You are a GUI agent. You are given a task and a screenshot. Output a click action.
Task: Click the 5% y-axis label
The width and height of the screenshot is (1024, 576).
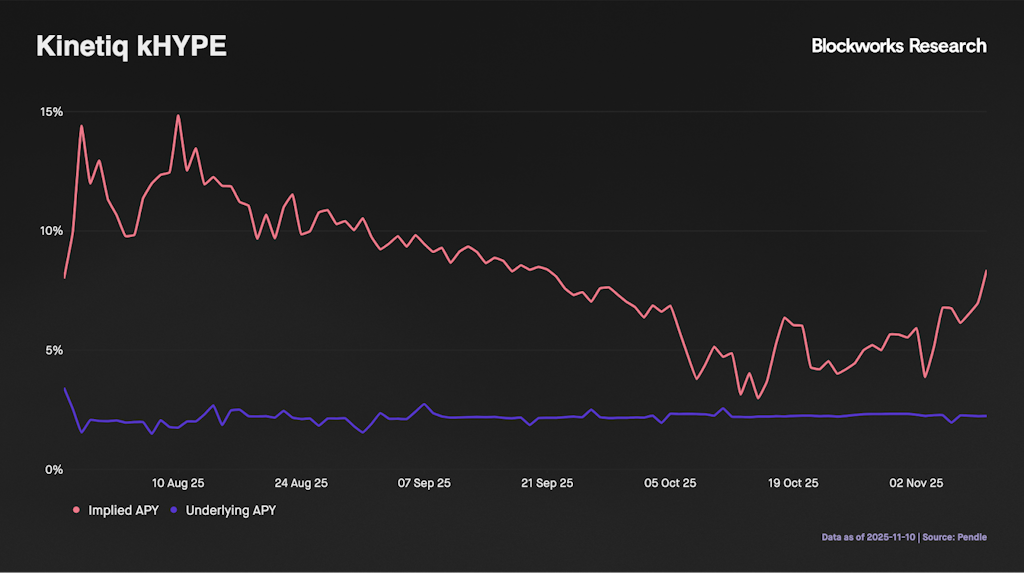click(54, 350)
